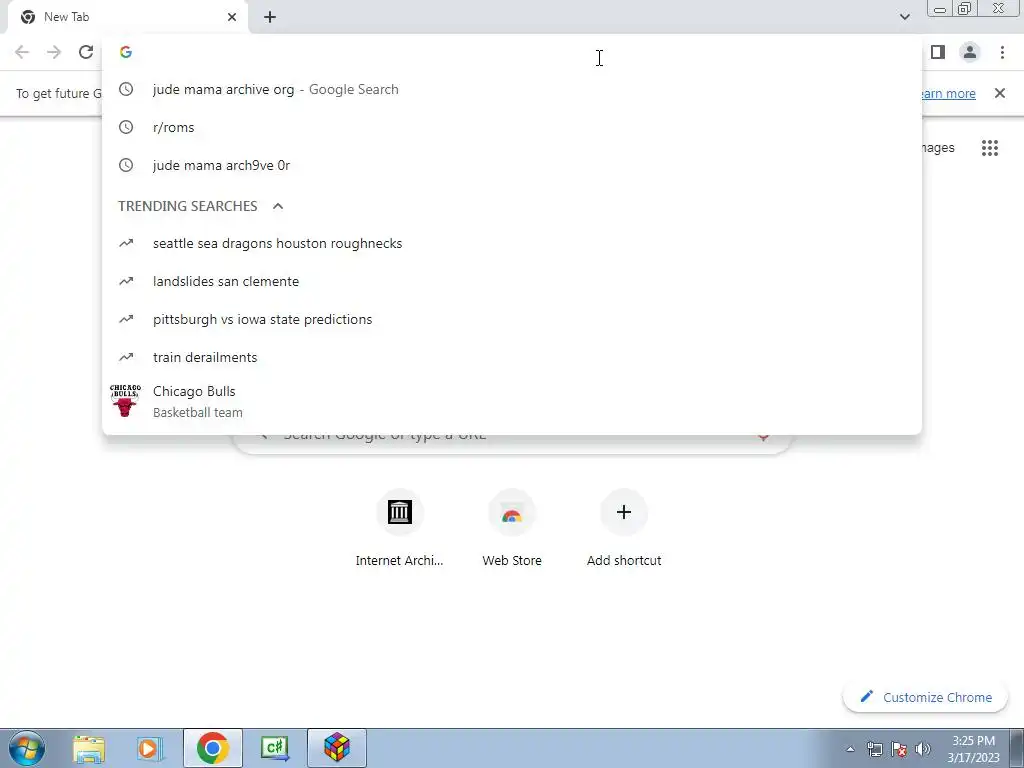The image size is (1024, 768).
Task: Open the Google apps grid
Action: (x=989, y=148)
